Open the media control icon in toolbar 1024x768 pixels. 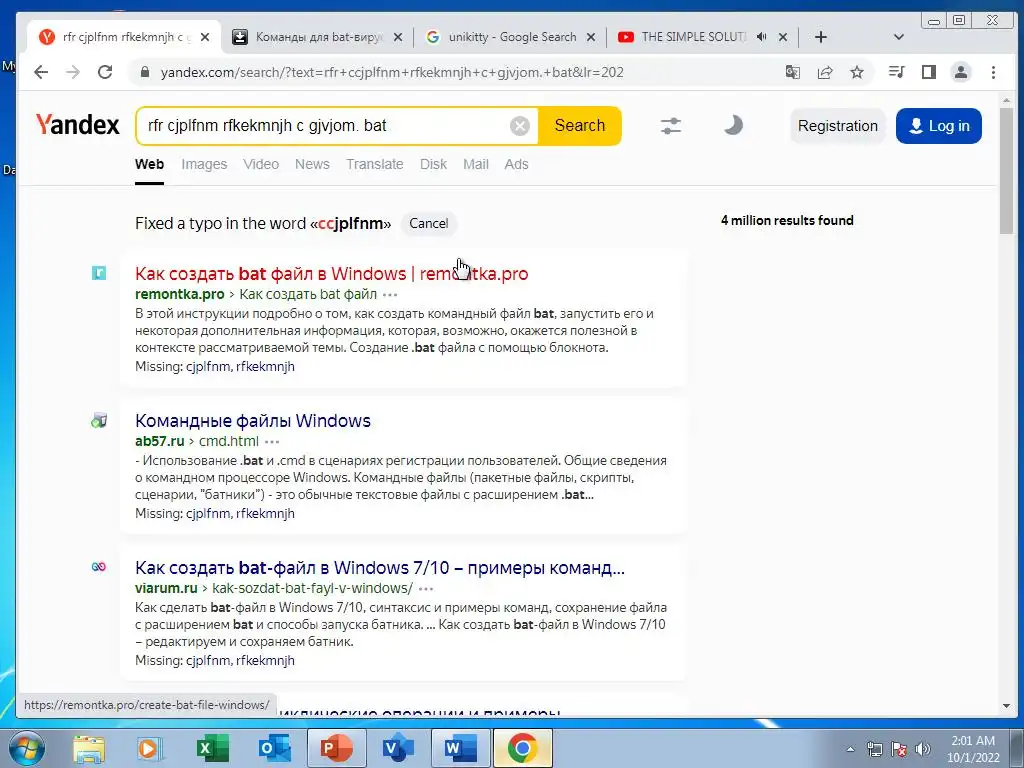coord(897,72)
